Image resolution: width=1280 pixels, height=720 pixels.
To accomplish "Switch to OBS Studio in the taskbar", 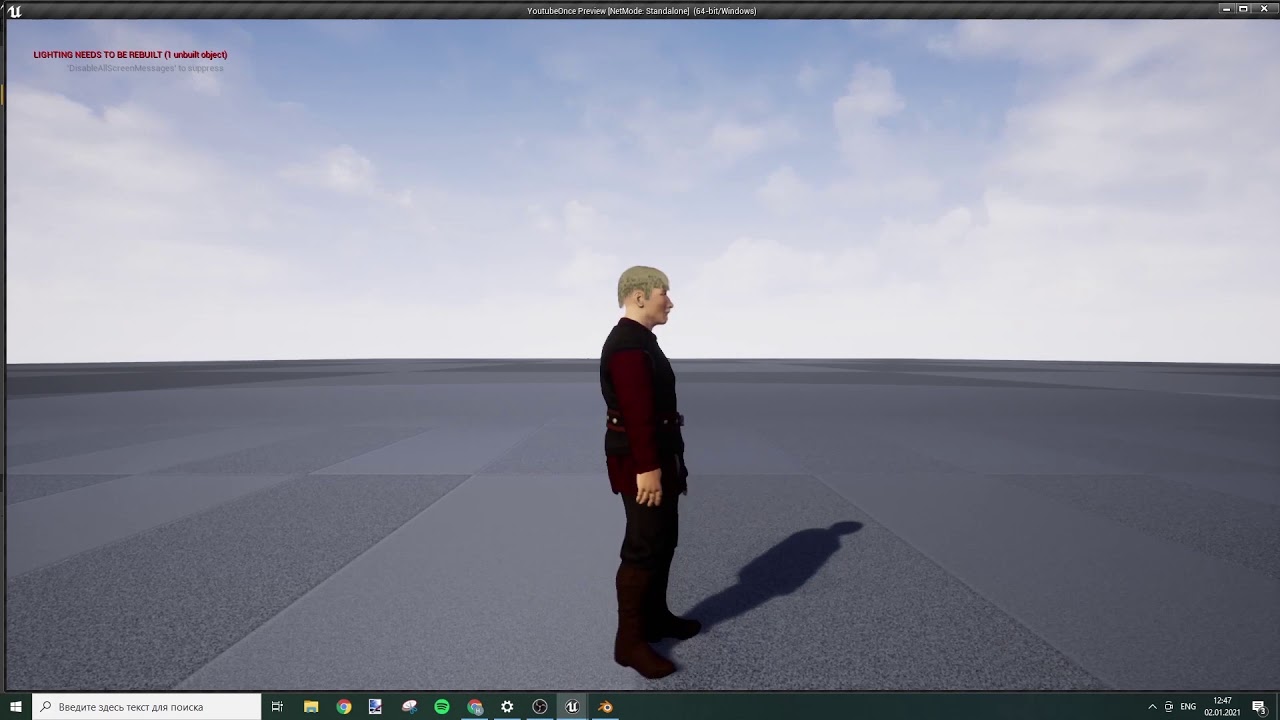I will pyautogui.click(x=540, y=706).
